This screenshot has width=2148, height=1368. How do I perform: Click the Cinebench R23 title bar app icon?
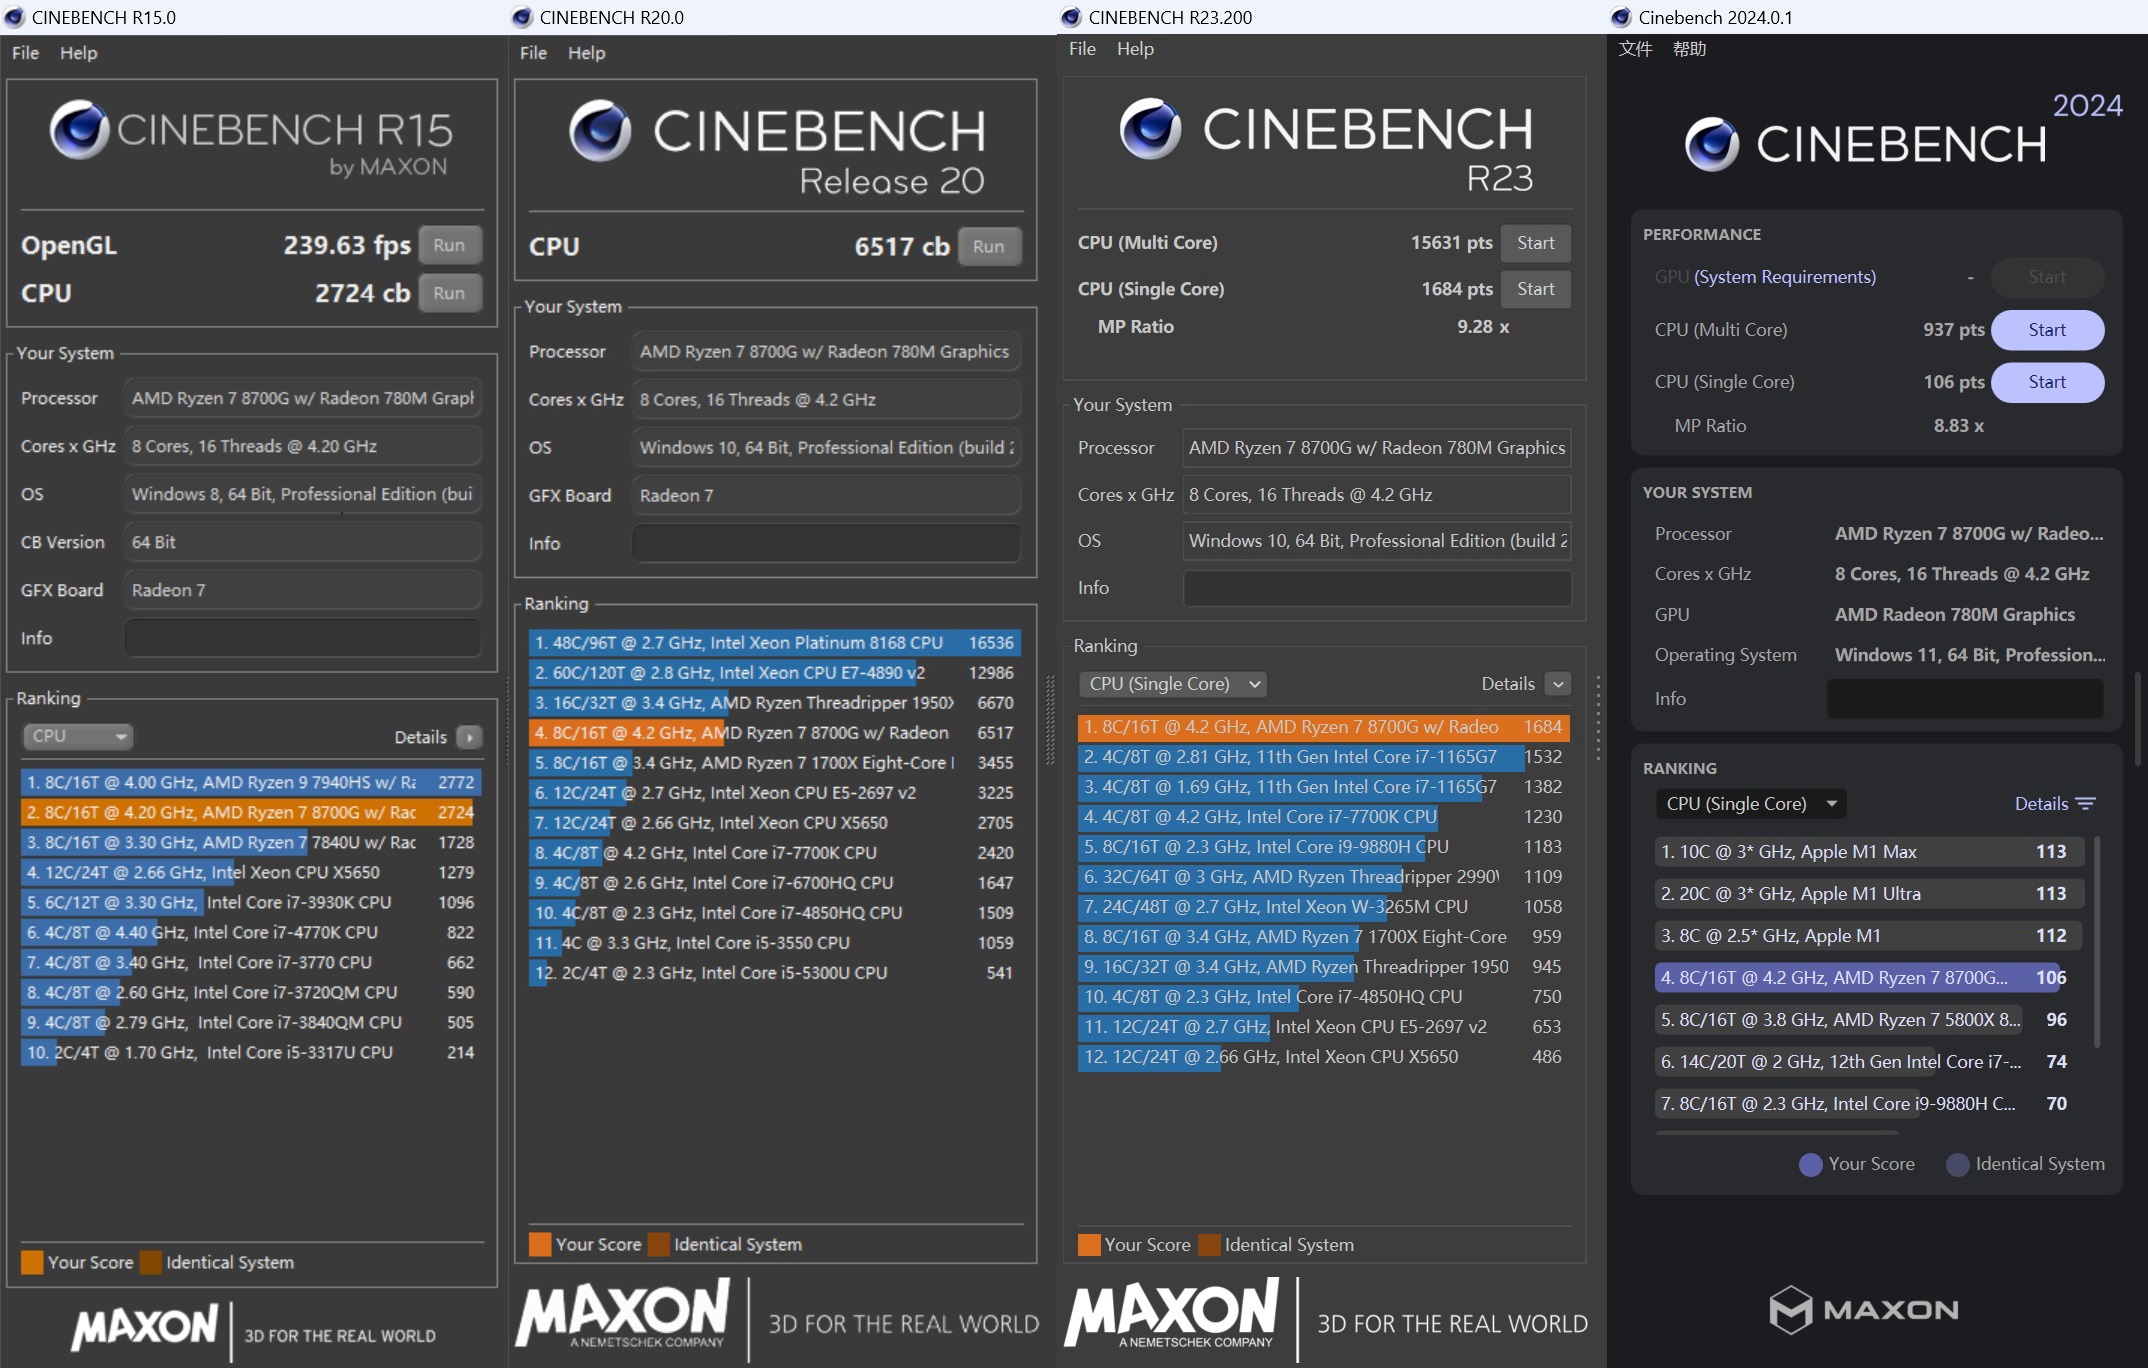tap(1071, 17)
